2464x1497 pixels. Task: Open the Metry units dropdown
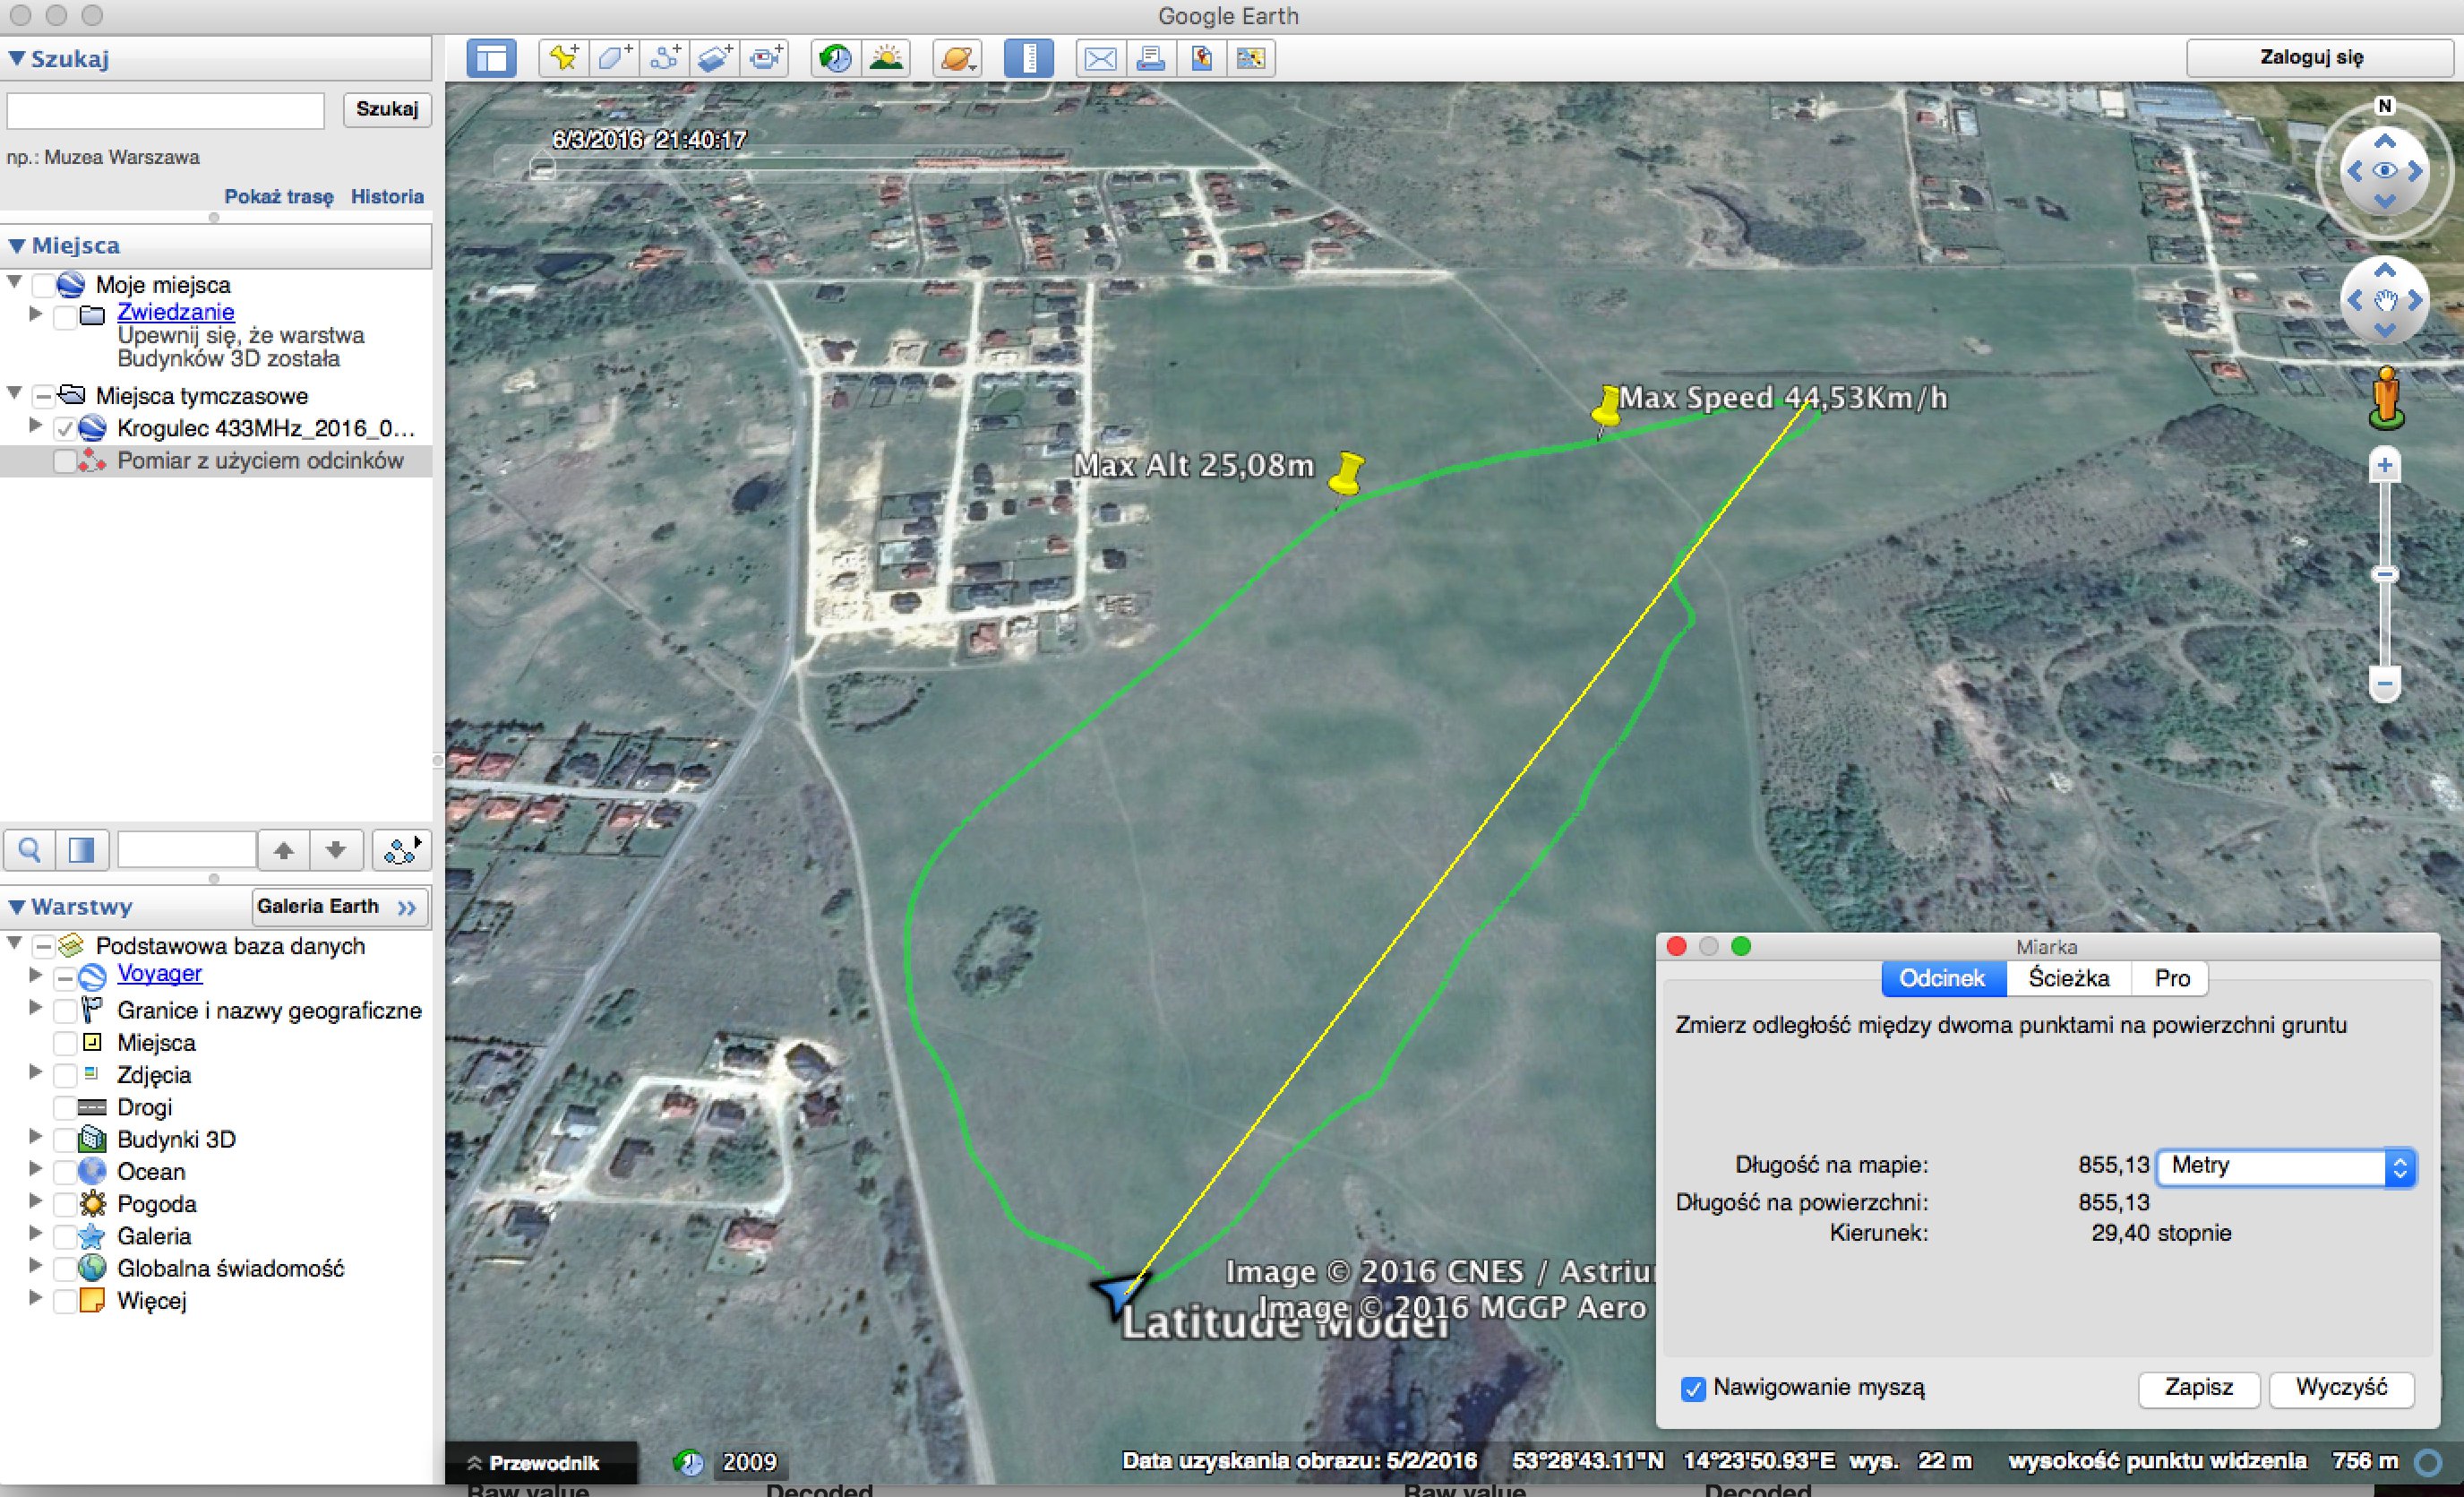[2286, 1166]
